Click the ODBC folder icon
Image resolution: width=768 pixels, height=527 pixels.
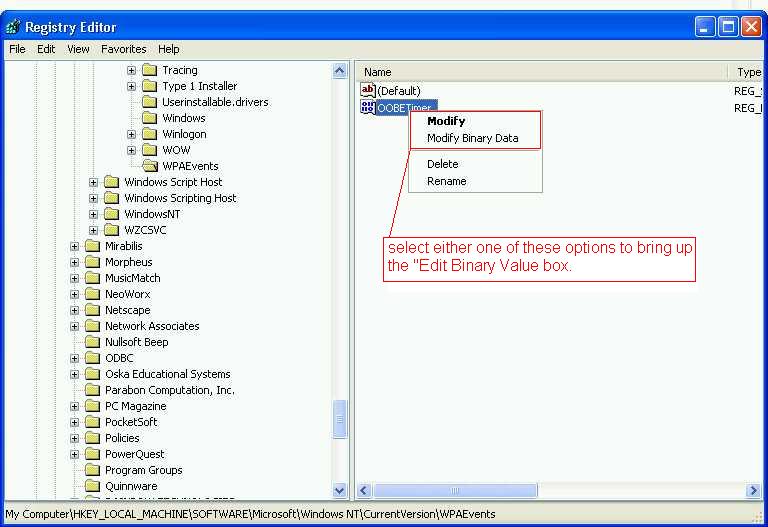pos(93,358)
